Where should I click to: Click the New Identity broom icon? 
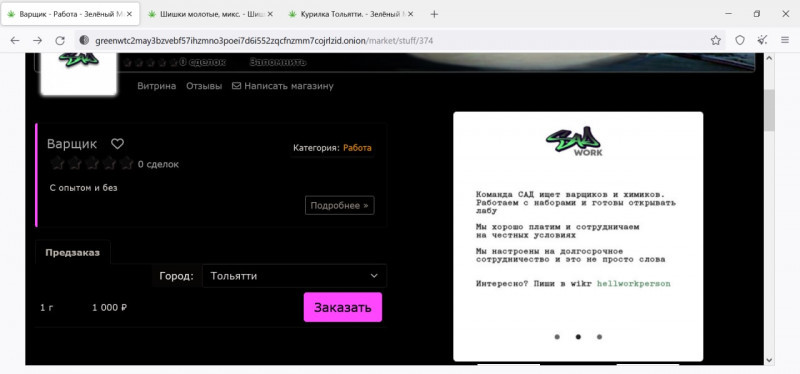click(762, 40)
